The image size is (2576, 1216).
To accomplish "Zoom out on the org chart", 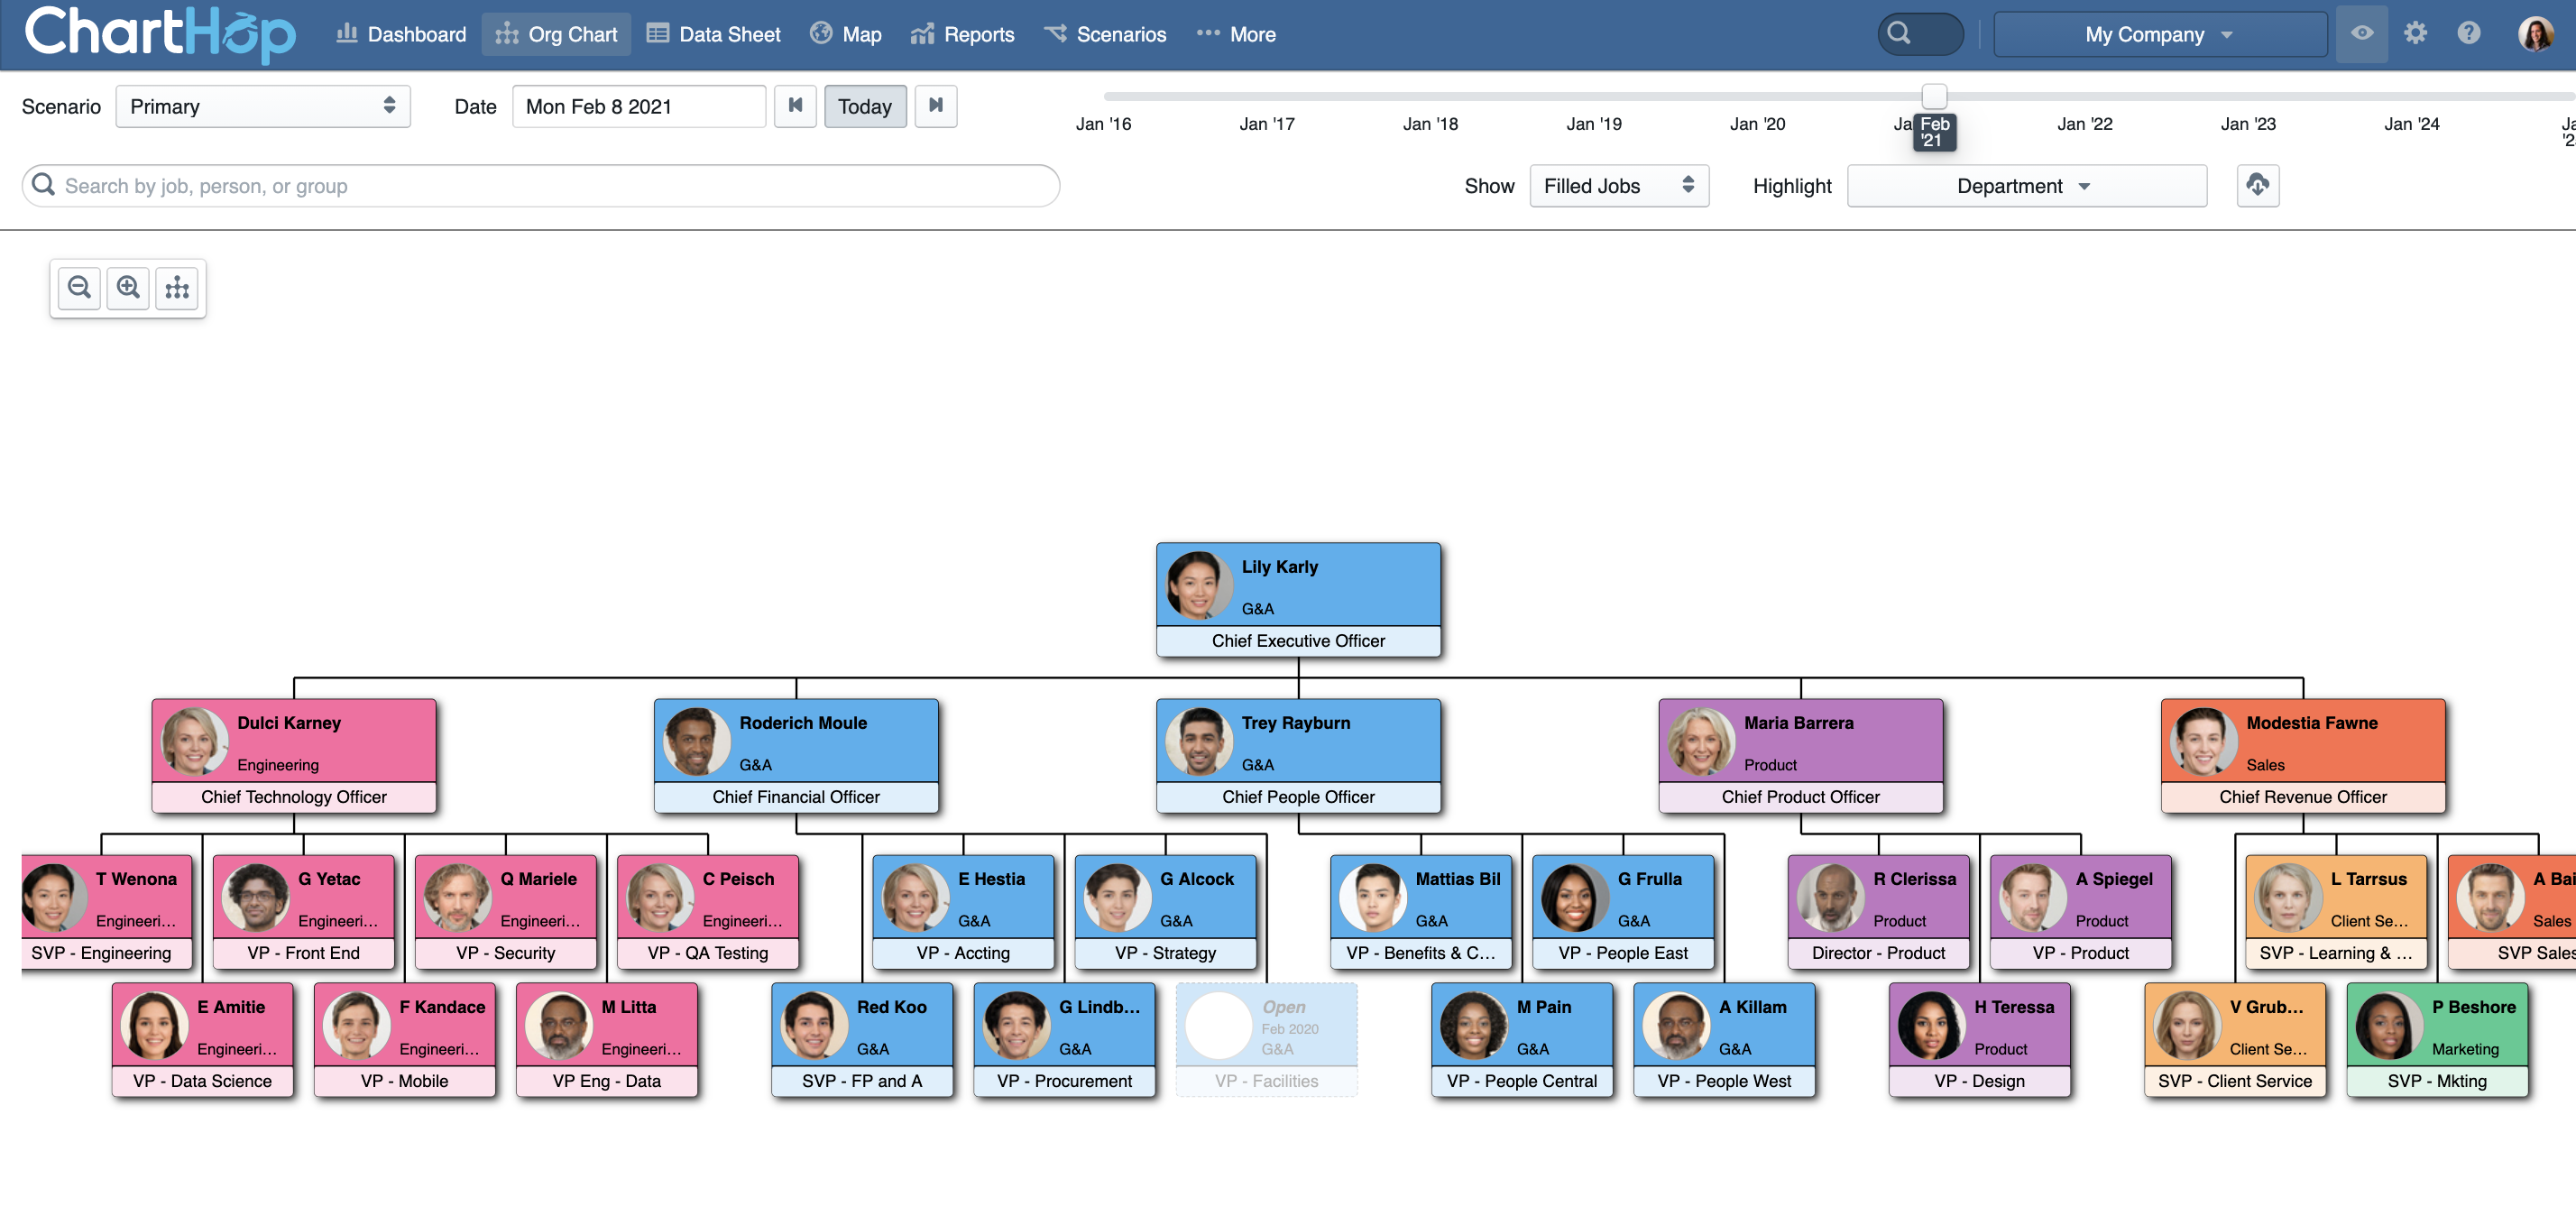I will pos(79,288).
